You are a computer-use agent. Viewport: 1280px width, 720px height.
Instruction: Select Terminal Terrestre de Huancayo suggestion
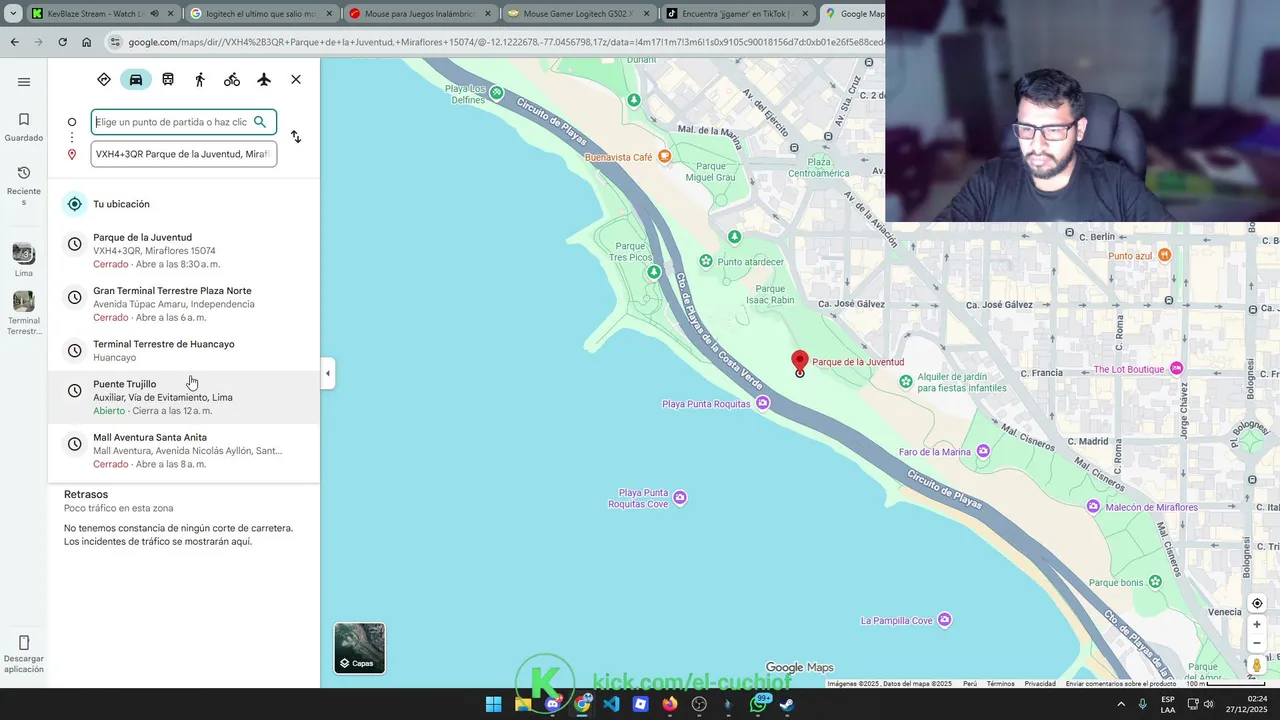coord(184,350)
